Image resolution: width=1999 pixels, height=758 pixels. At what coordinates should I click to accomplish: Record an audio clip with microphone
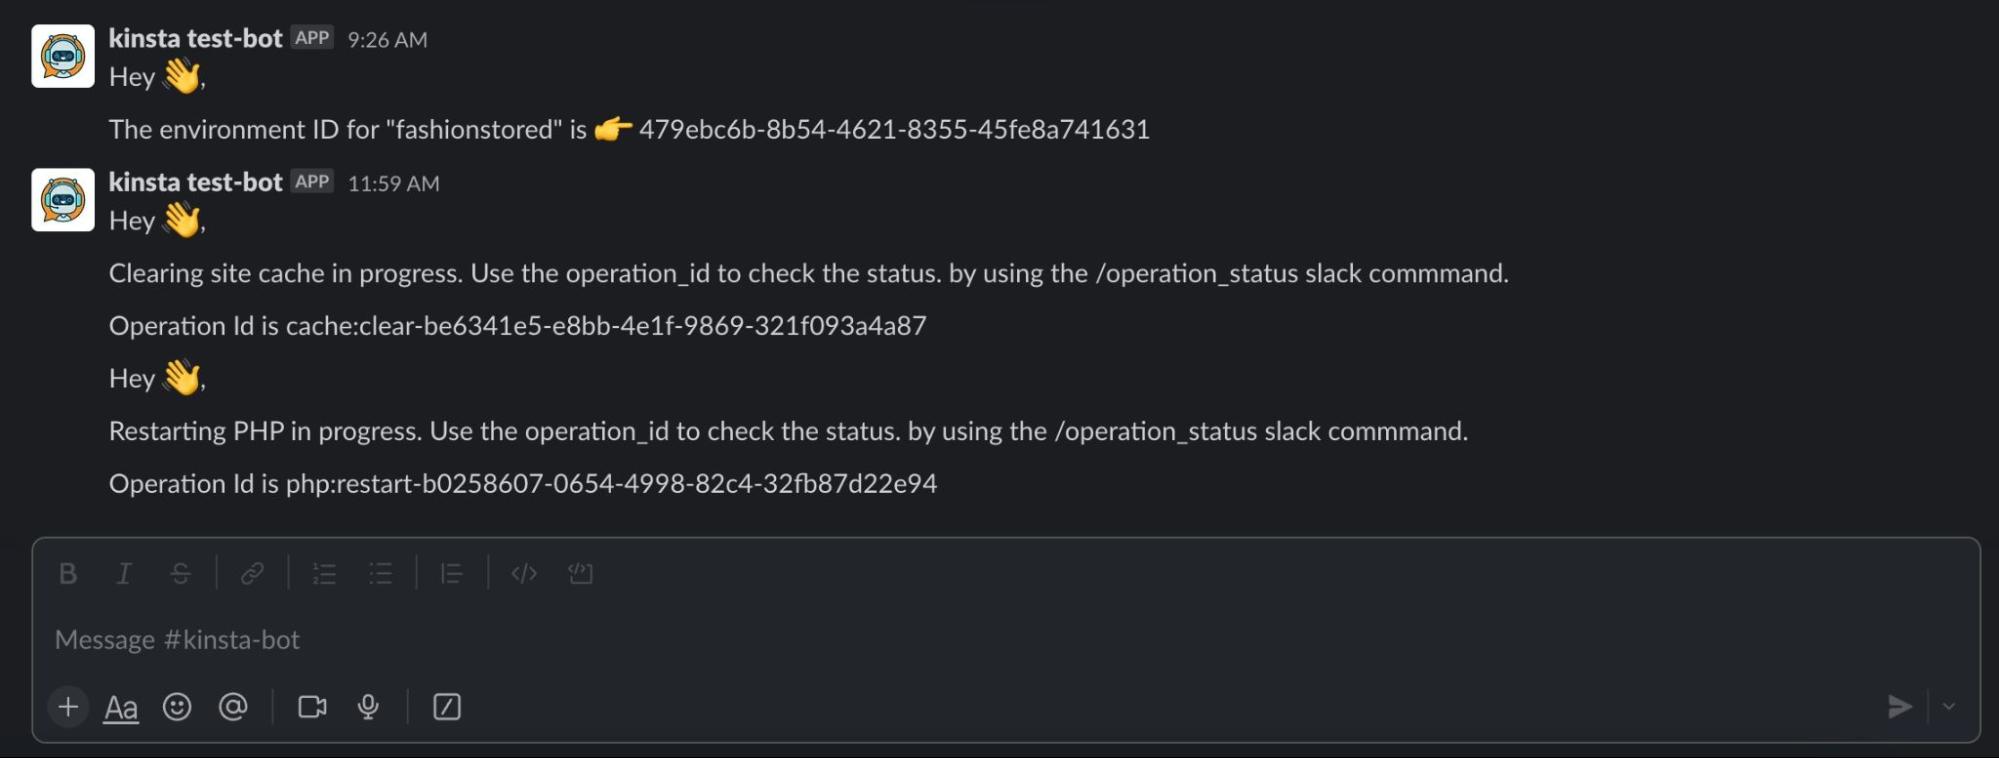pos(368,707)
